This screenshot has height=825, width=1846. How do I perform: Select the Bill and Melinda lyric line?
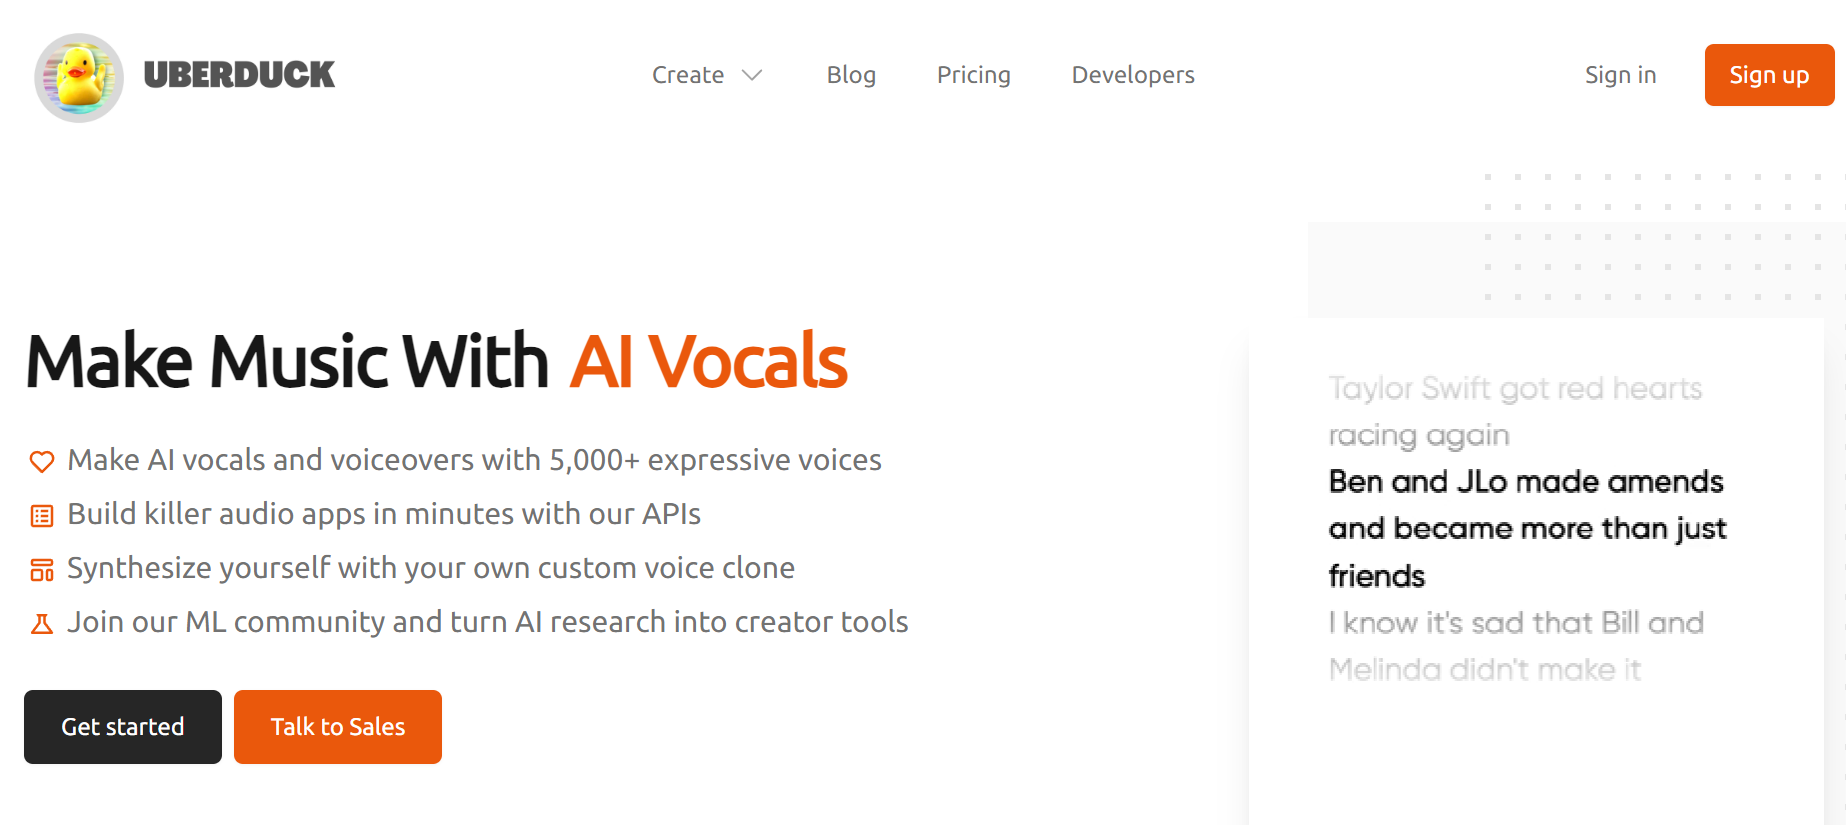click(x=1516, y=646)
